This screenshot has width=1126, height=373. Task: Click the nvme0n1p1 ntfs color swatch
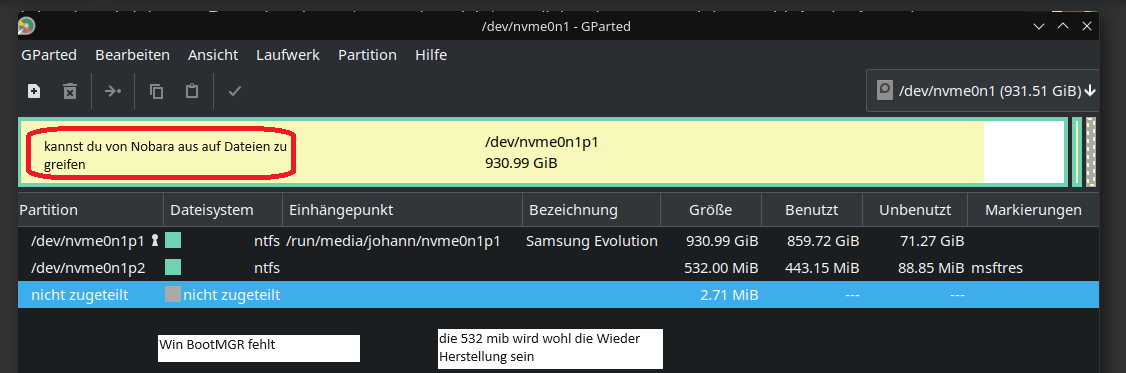pos(172,240)
